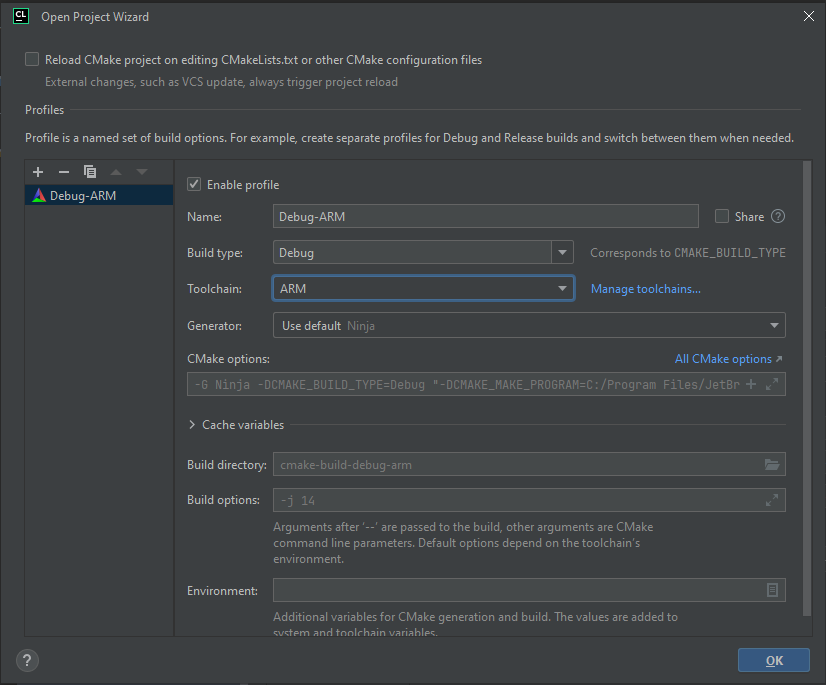Screen dimensions: 826x685
Task: Expand the Build options field
Action: [772, 500]
